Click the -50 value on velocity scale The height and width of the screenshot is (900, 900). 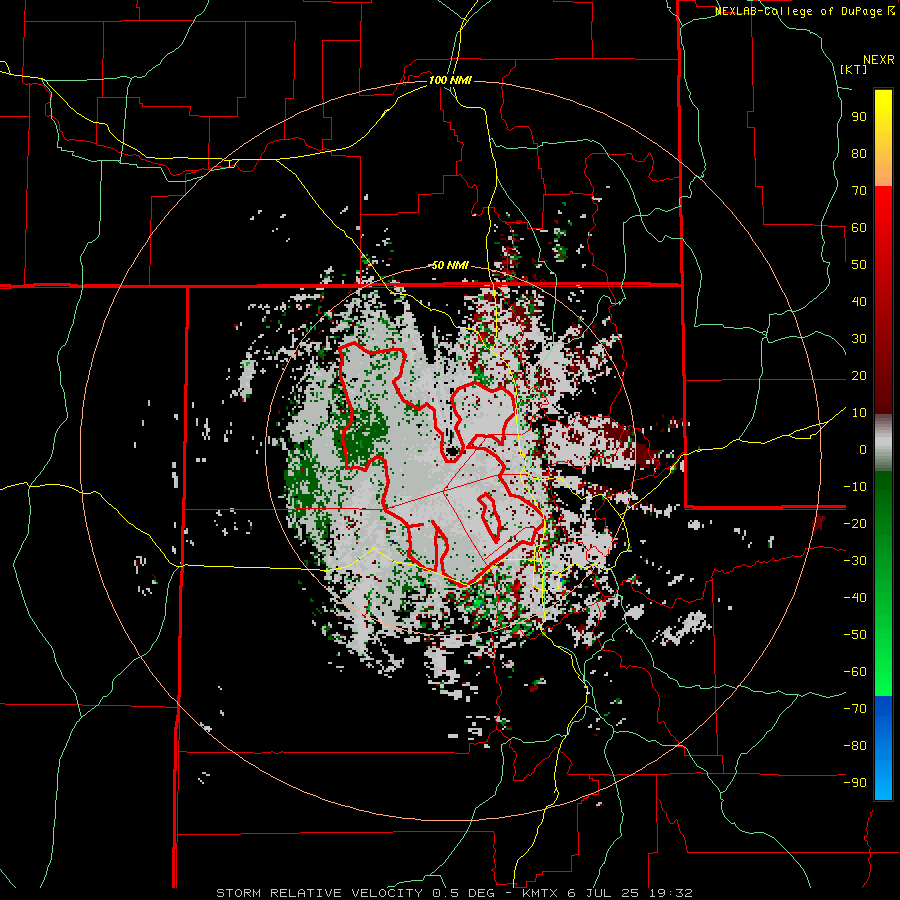pos(855,635)
